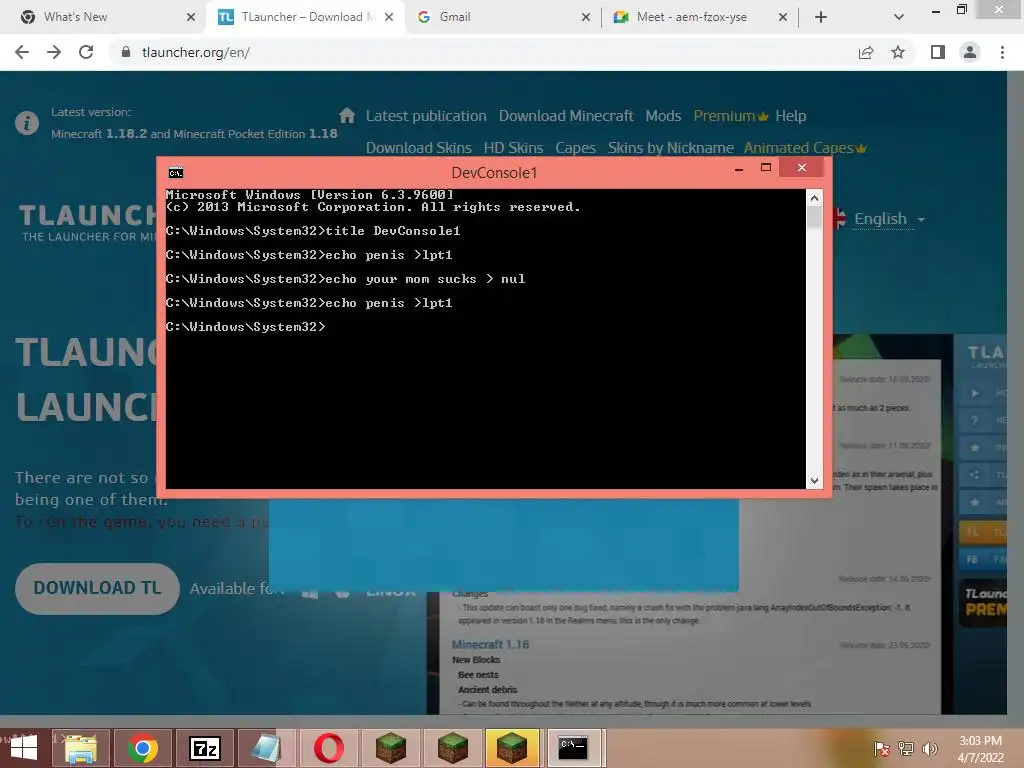Open Google Chrome from the taskbar
The width and height of the screenshot is (1024, 768).
142,748
